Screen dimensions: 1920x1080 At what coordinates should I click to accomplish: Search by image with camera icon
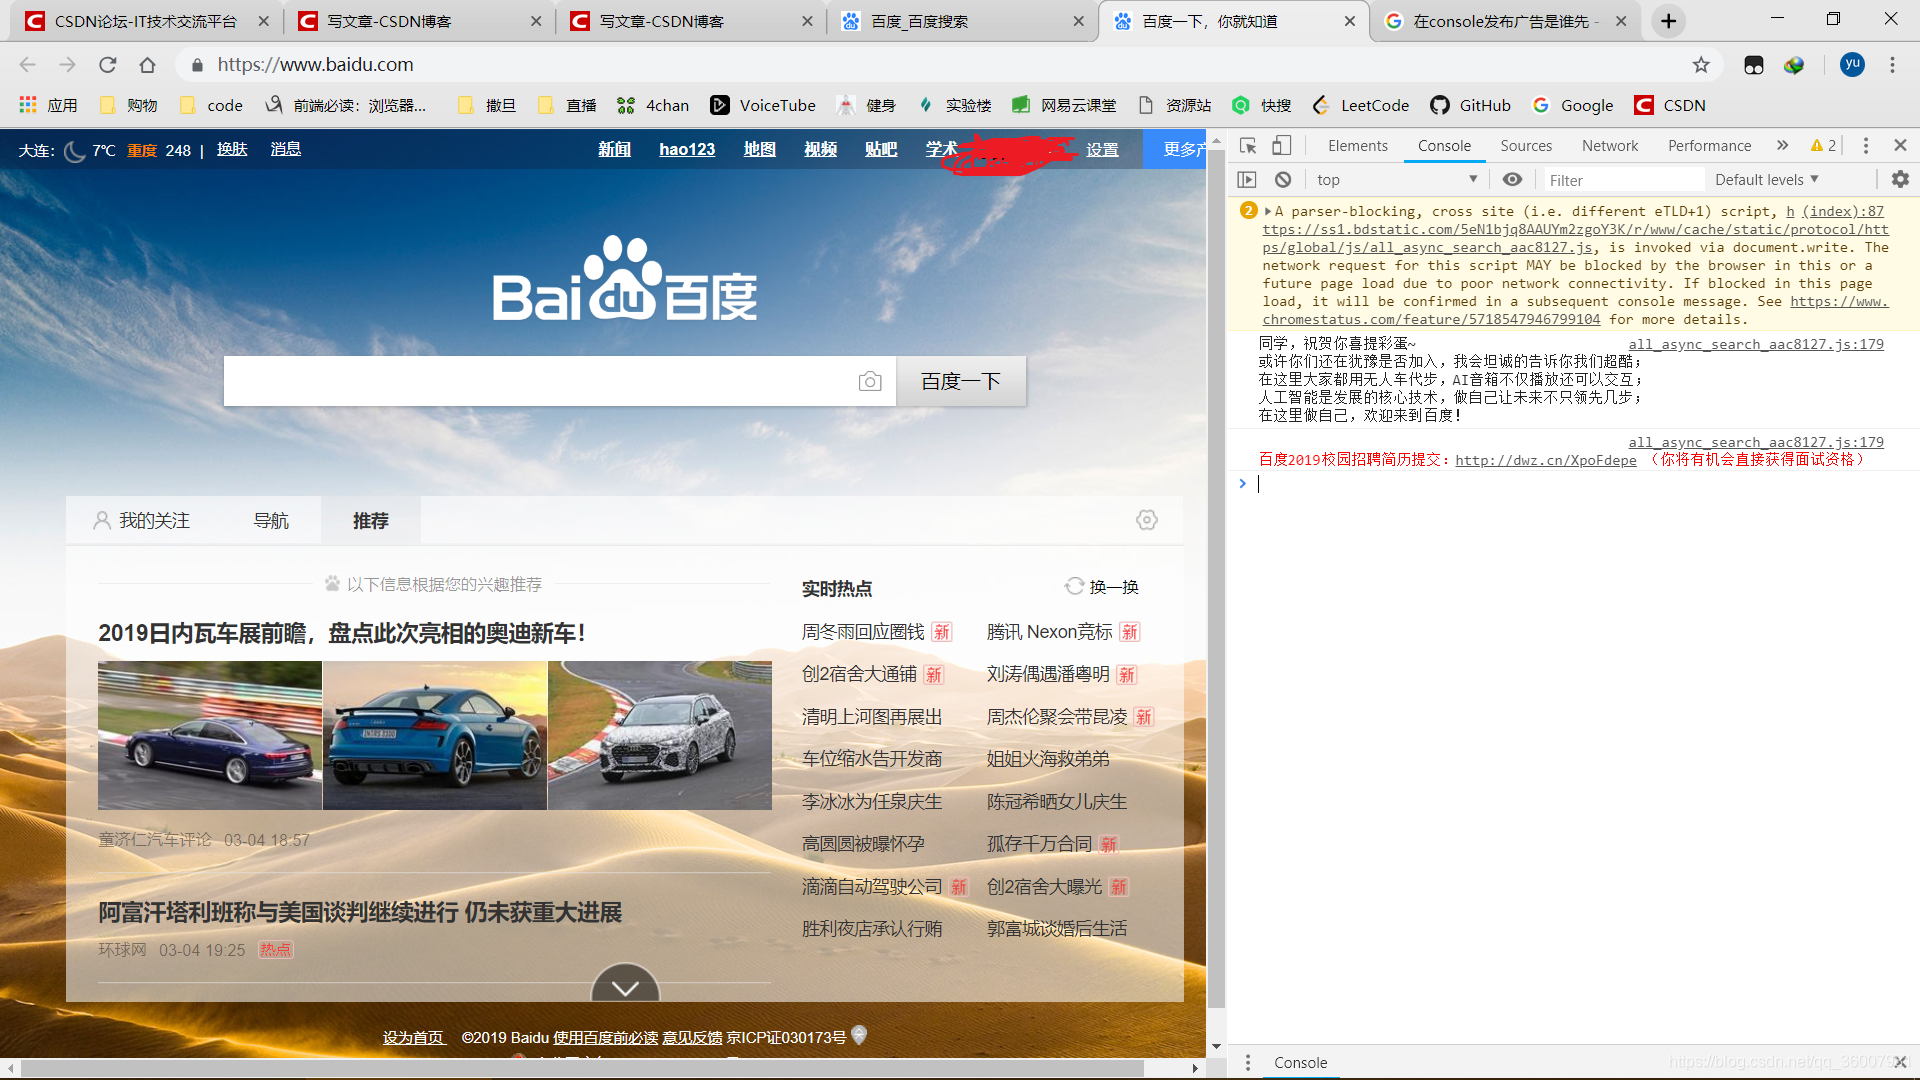[x=870, y=381]
